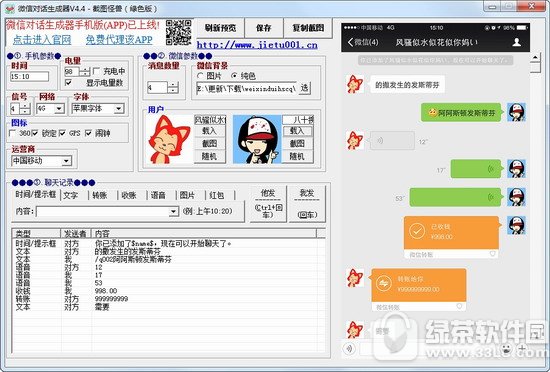This screenshot has height=372, width=550.
Task: Click the boy avatar beside green text message
Action: pyautogui.click(x=516, y=112)
